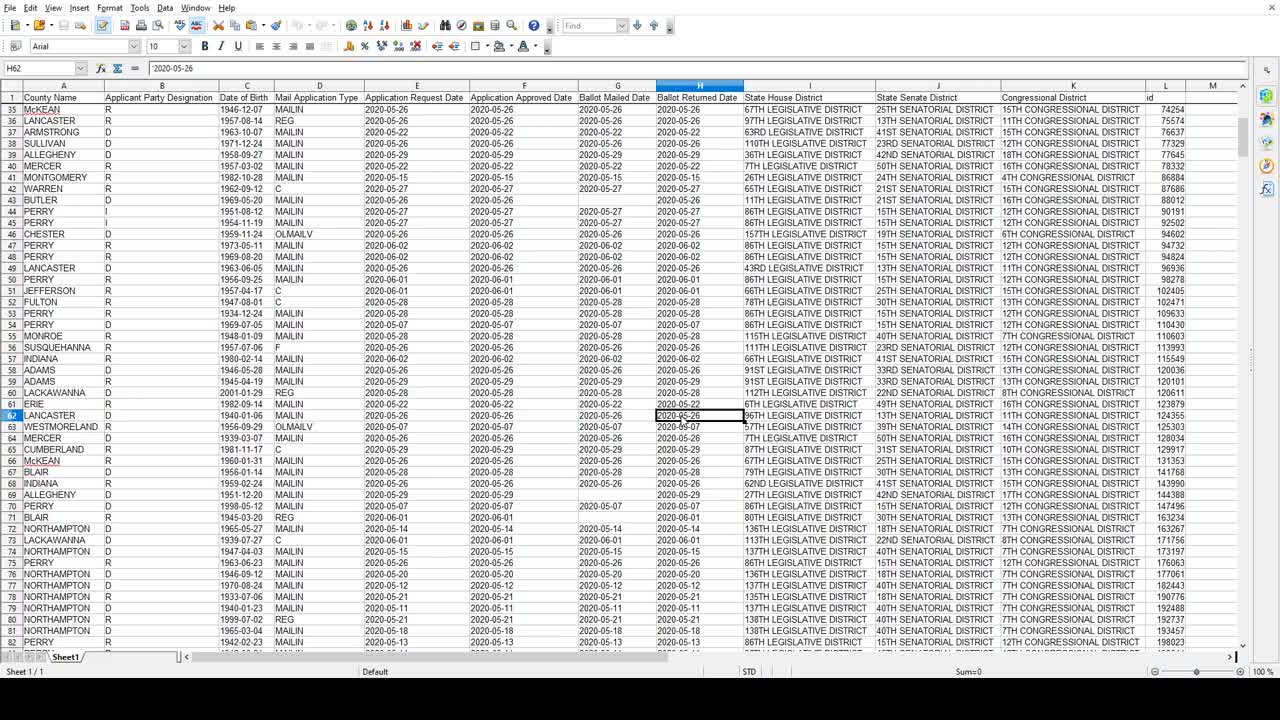The width and height of the screenshot is (1280, 720).
Task: Click the Document as E-mail icon
Action: click(80, 25)
